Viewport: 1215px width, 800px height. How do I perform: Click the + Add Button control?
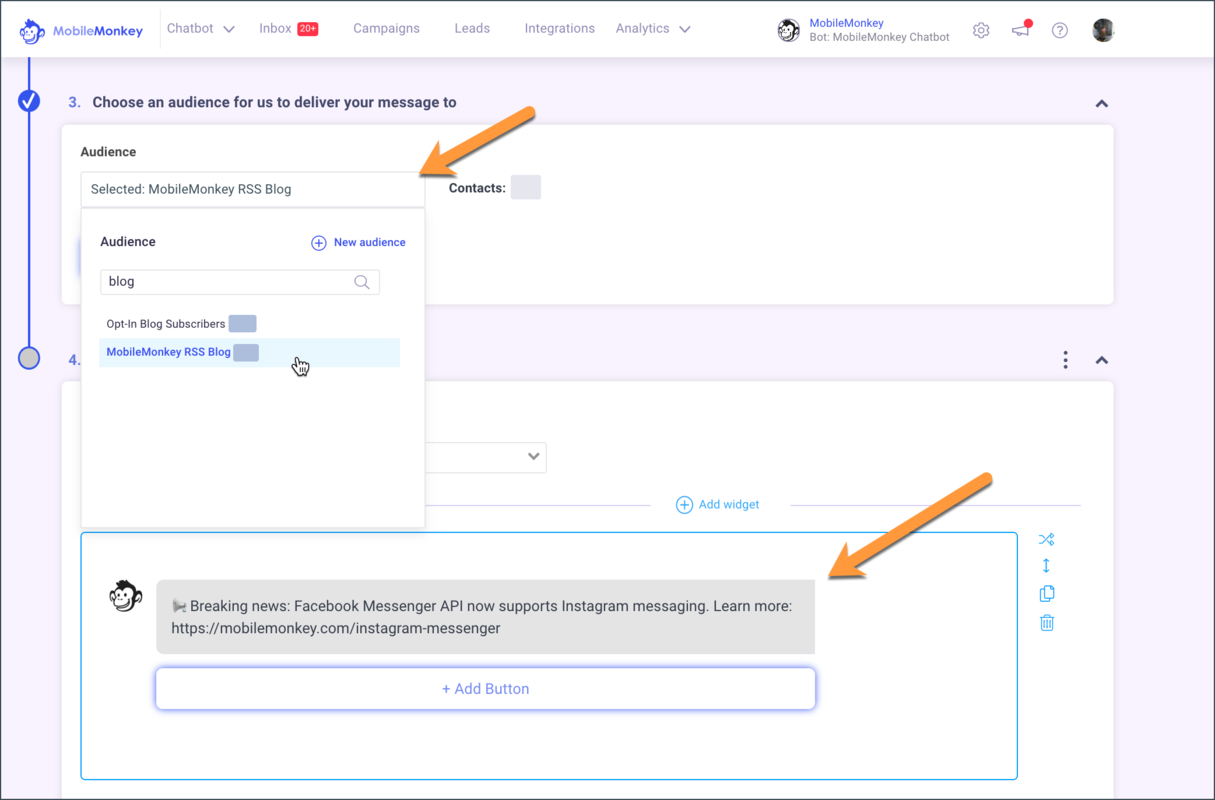tap(485, 688)
